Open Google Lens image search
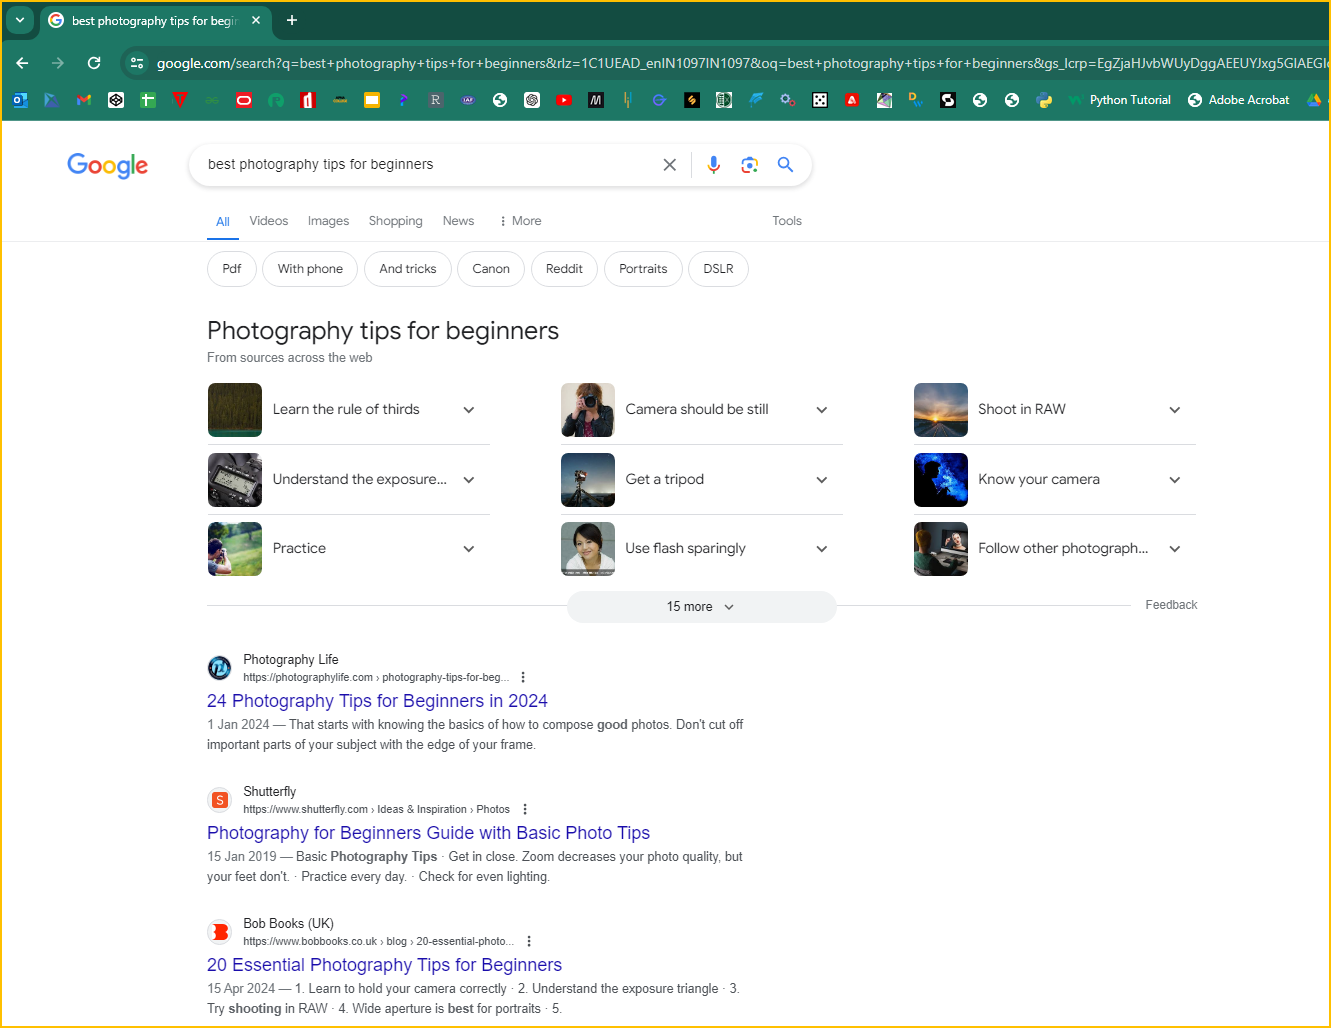The height and width of the screenshot is (1028, 1331). point(749,165)
